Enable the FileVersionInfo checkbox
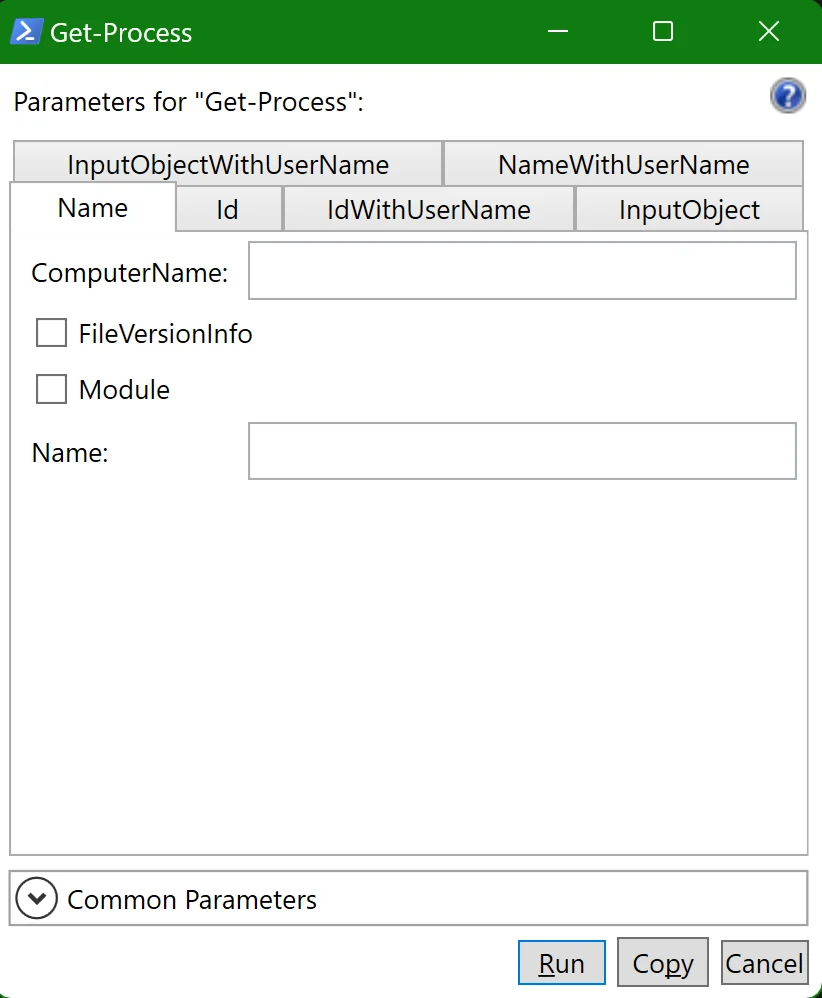The width and height of the screenshot is (822, 998). 51,333
